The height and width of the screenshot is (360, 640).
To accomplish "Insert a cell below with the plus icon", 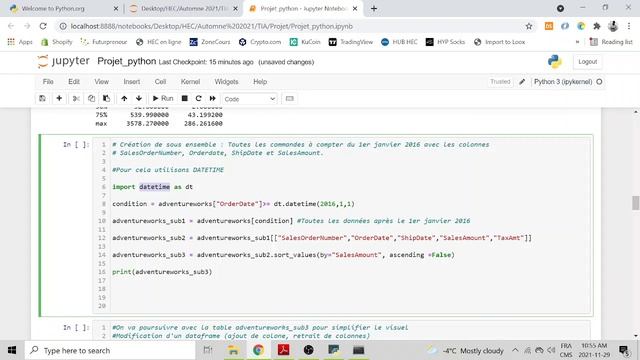I will click(59, 98).
